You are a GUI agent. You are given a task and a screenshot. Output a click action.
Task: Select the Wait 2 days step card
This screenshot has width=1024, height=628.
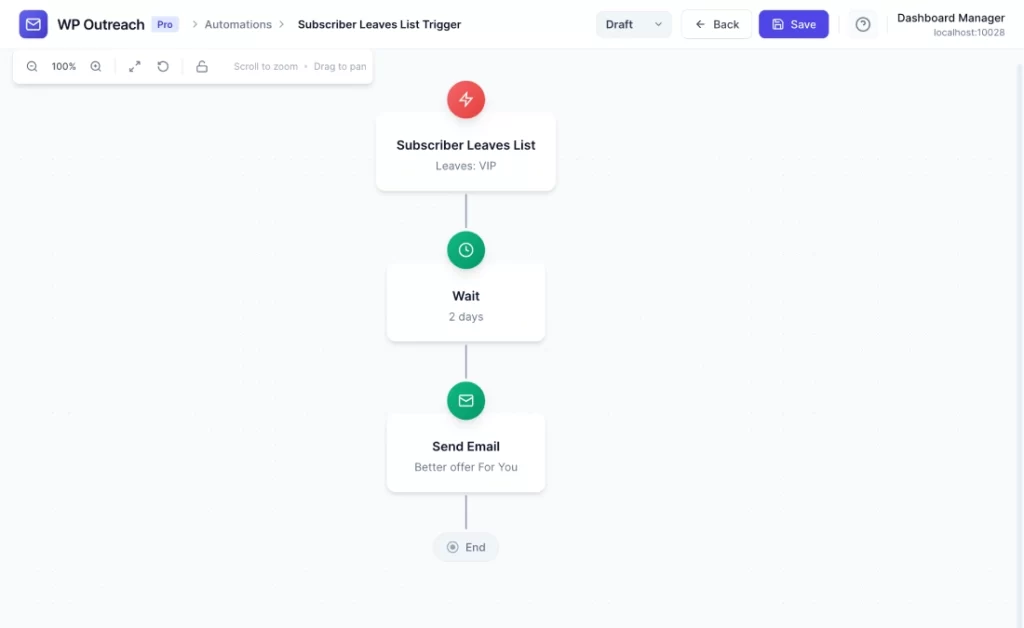(466, 305)
